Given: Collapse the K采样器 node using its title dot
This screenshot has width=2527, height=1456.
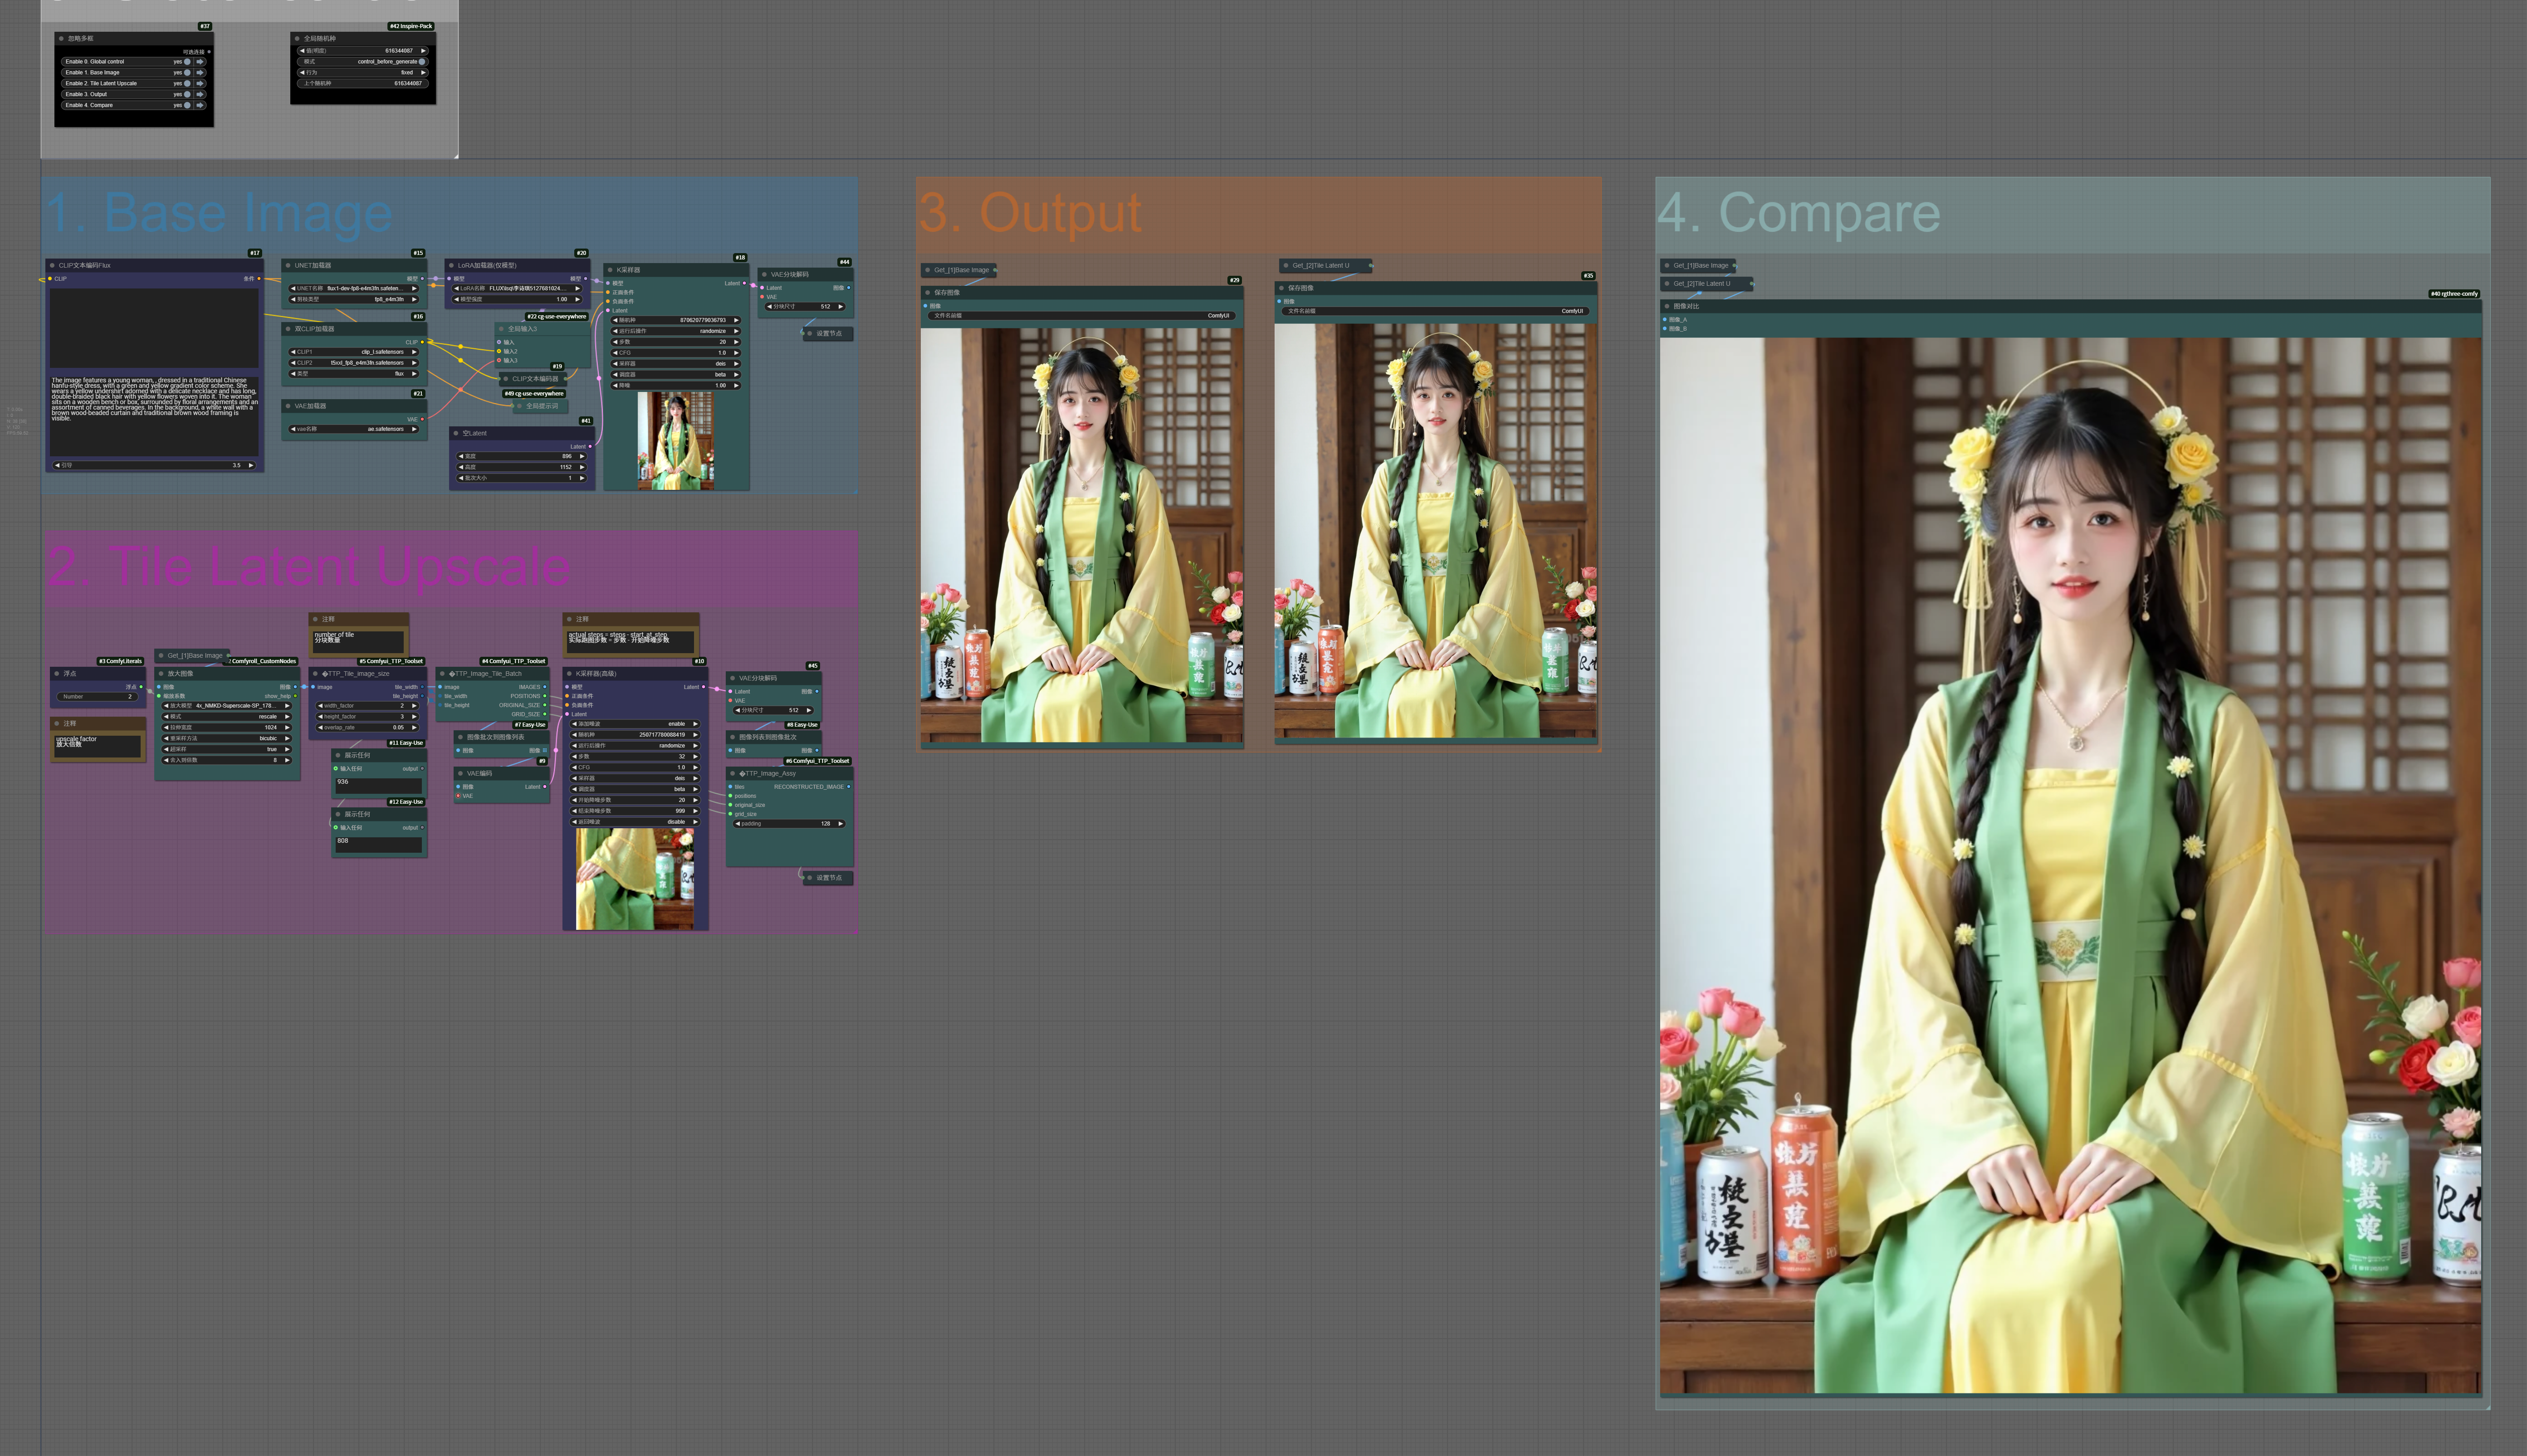Looking at the screenshot, I should pyautogui.click(x=610, y=270).
